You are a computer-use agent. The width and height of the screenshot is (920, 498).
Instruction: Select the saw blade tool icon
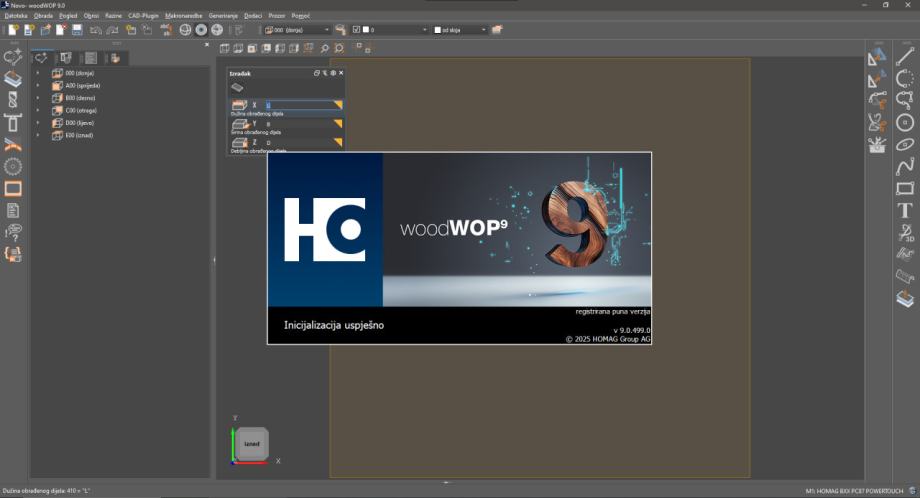[13, 166]
